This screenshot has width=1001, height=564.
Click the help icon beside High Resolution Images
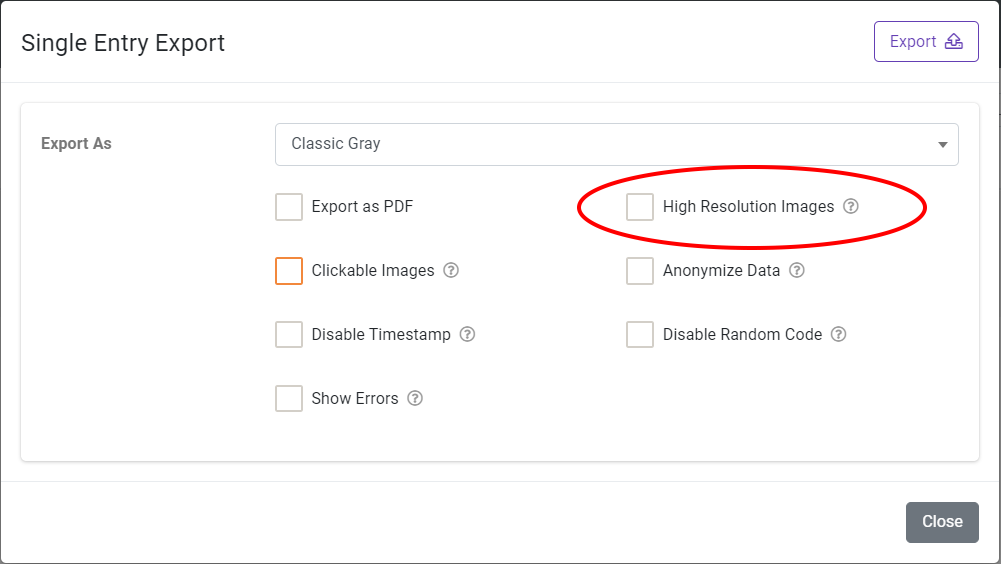[x=851, y=207]
